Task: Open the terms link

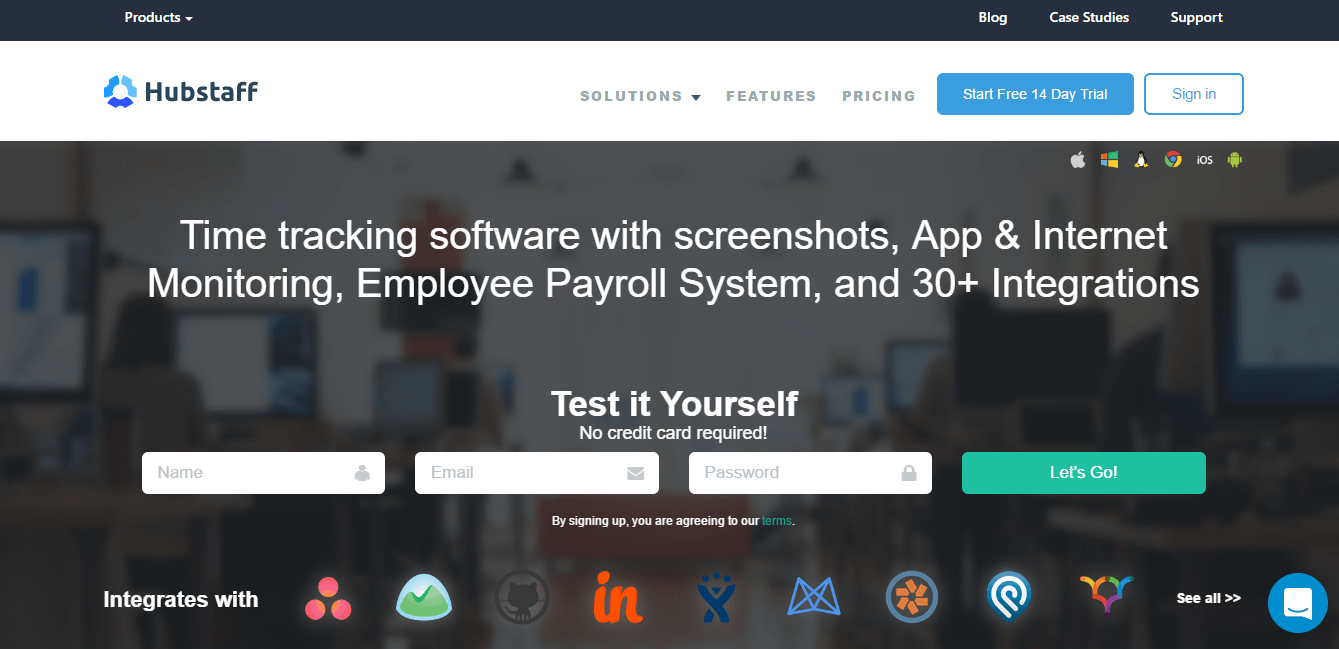Action: click(x=777, y=521)
